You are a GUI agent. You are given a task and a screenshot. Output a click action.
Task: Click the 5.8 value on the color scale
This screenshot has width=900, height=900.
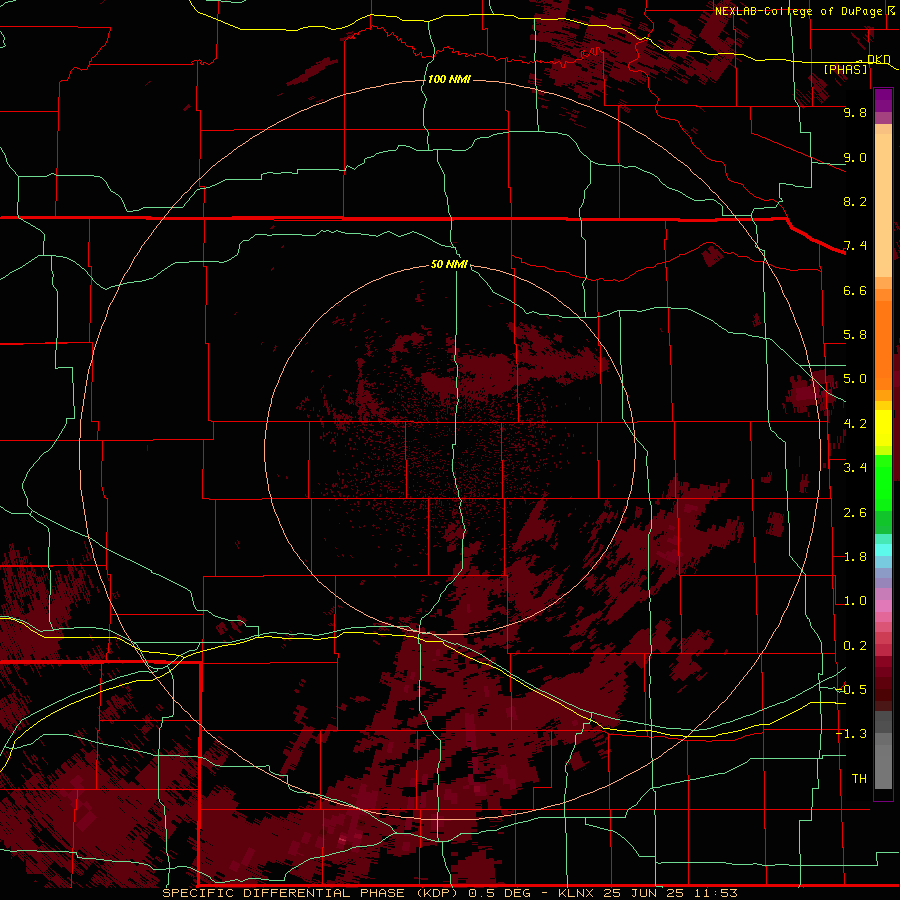click(x=855, y=335)
